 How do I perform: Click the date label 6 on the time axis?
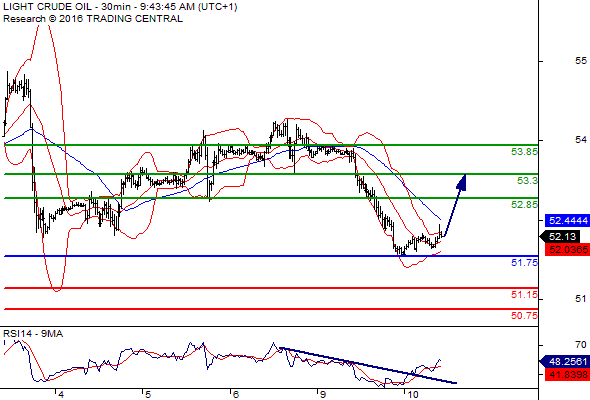236,395
